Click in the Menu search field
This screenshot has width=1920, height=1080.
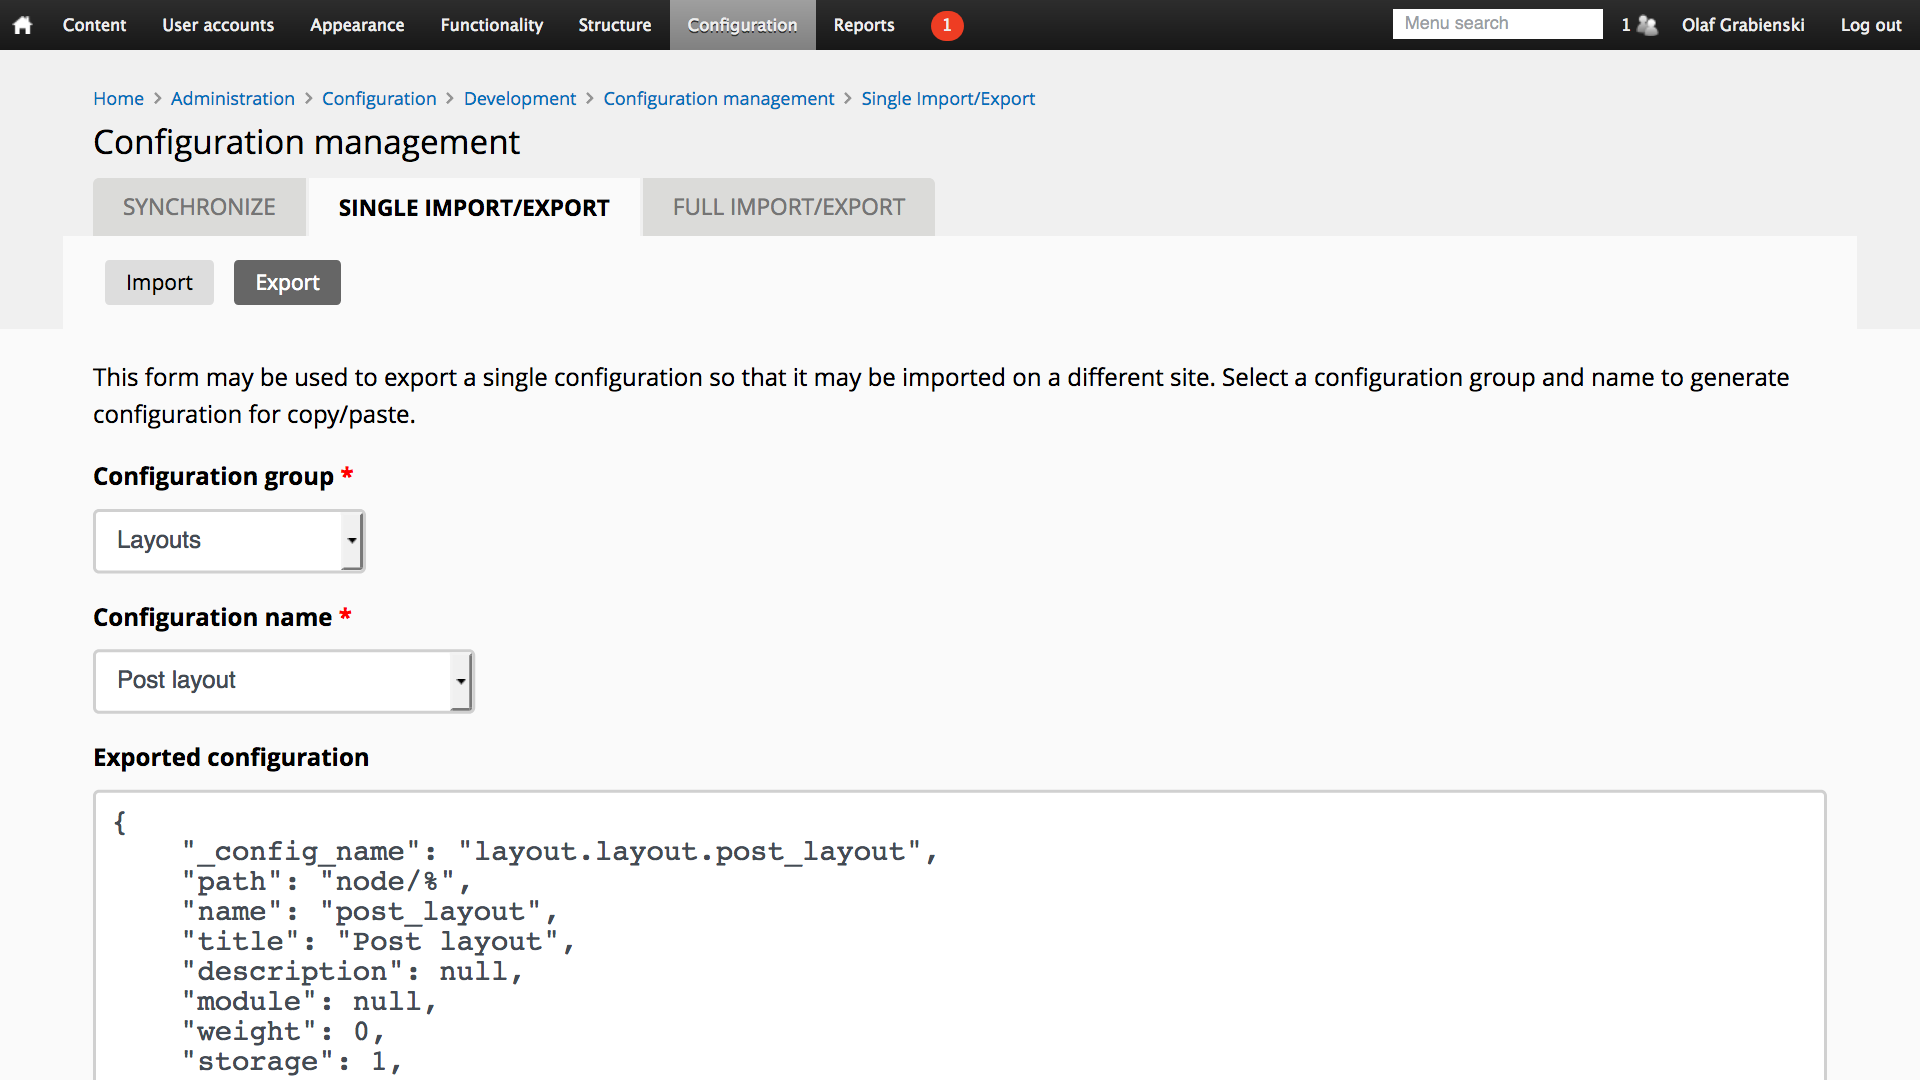[x=1496, y=24]
